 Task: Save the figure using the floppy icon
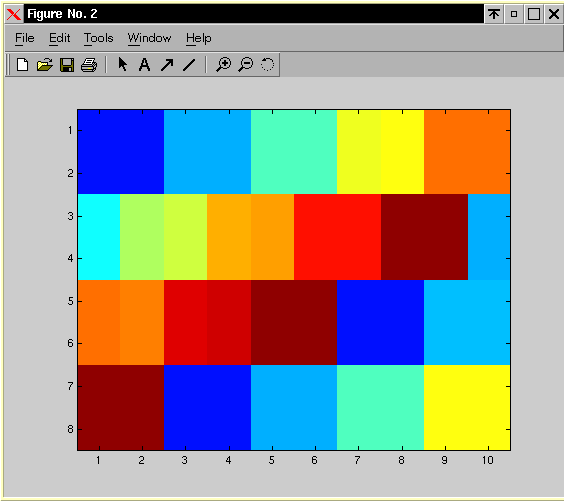(x=67, y=65)
